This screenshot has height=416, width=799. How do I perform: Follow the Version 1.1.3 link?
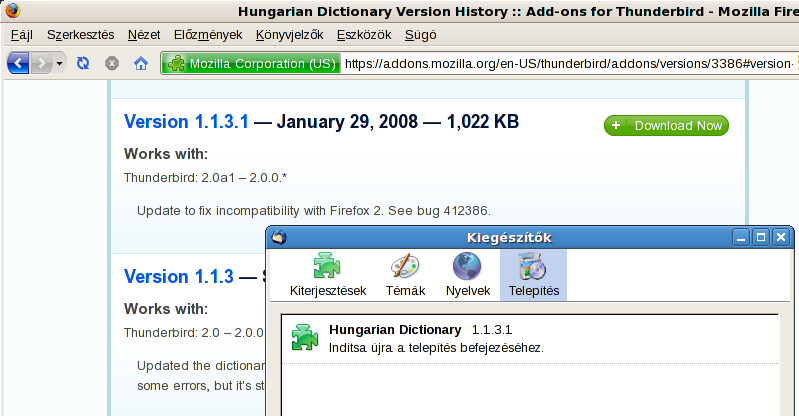click(178, 276)
